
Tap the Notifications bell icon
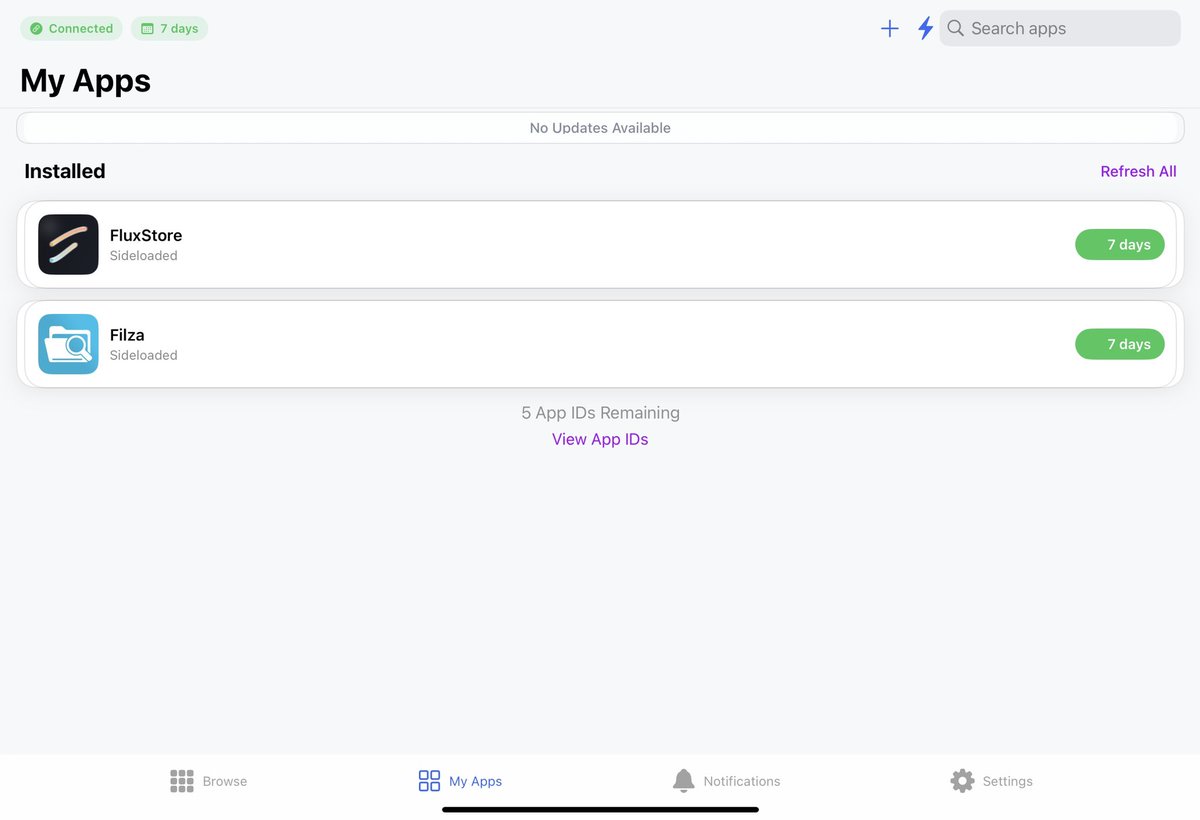(683, 781)
